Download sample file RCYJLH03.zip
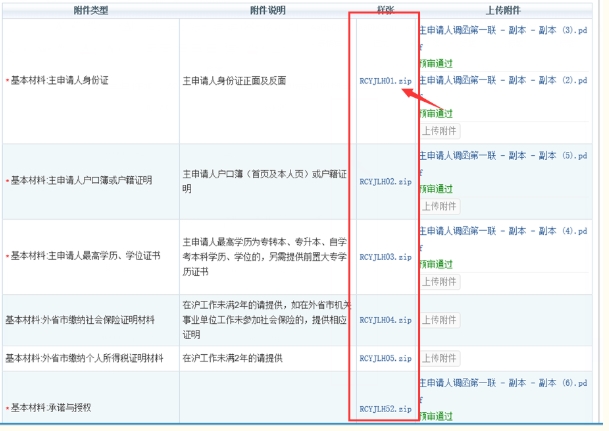Screen dimensions: 609x431 pos(385,257)
